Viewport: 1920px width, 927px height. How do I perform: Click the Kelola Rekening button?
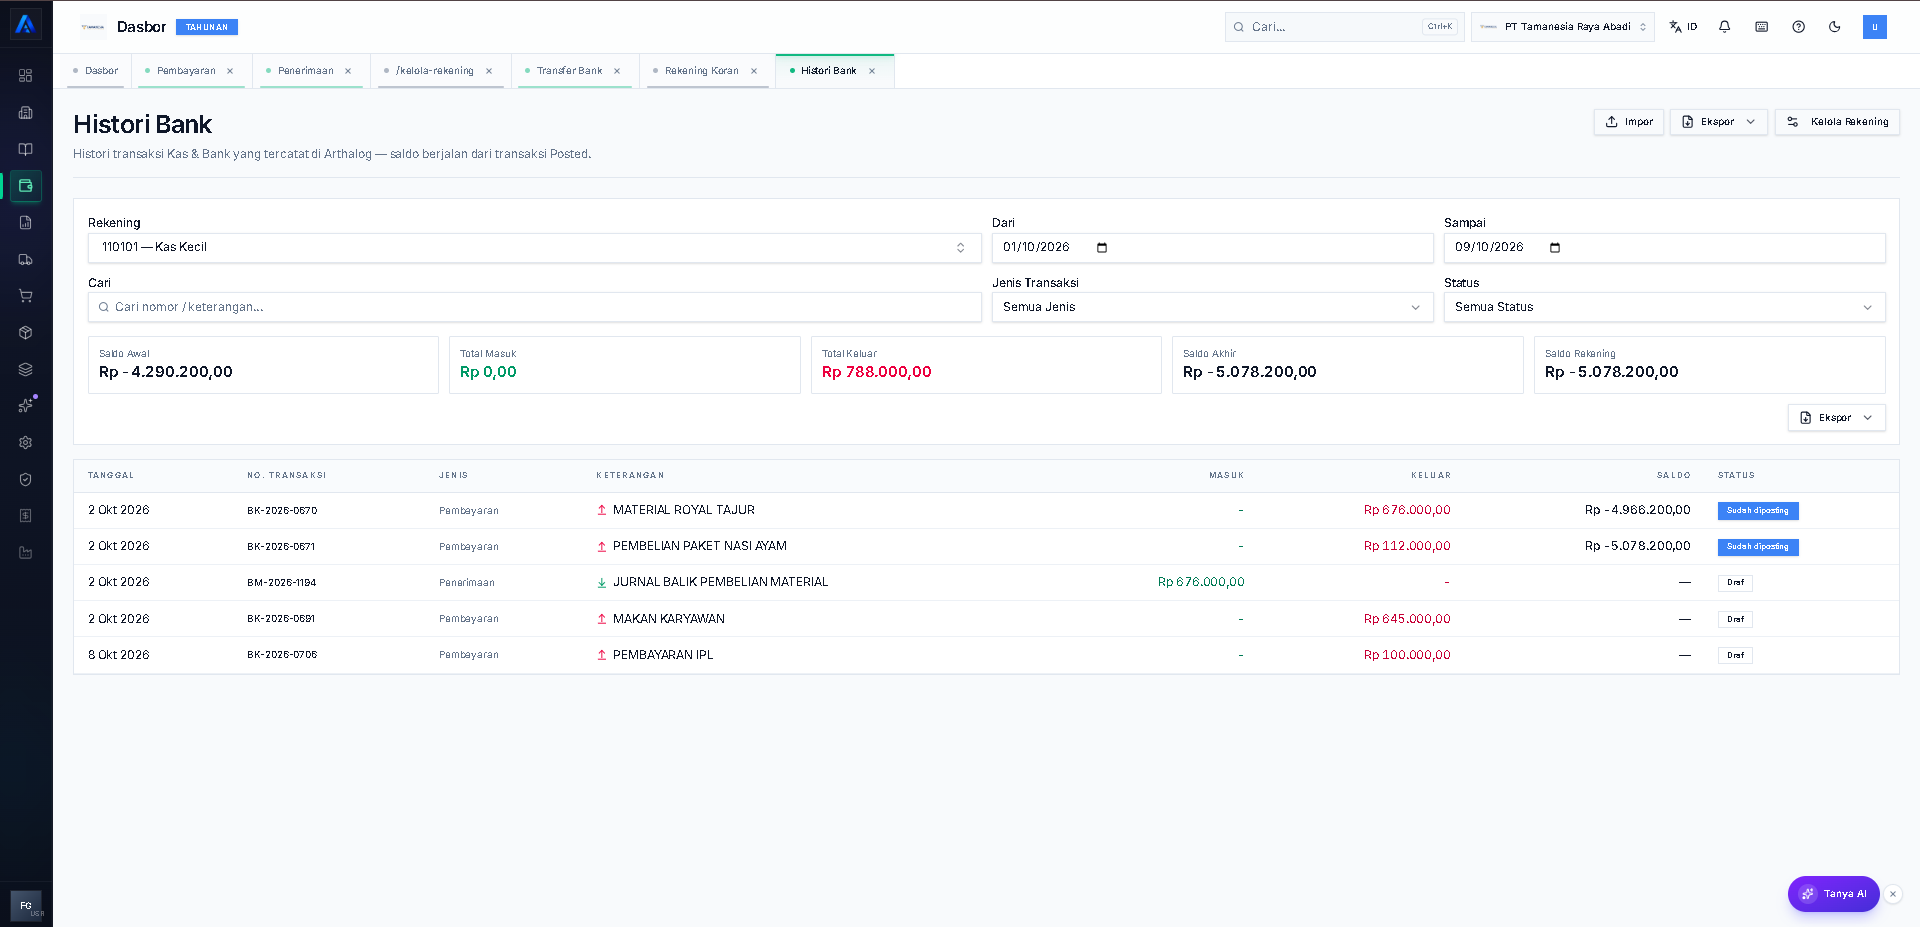pyautogui.click(x=1838, y=122)
